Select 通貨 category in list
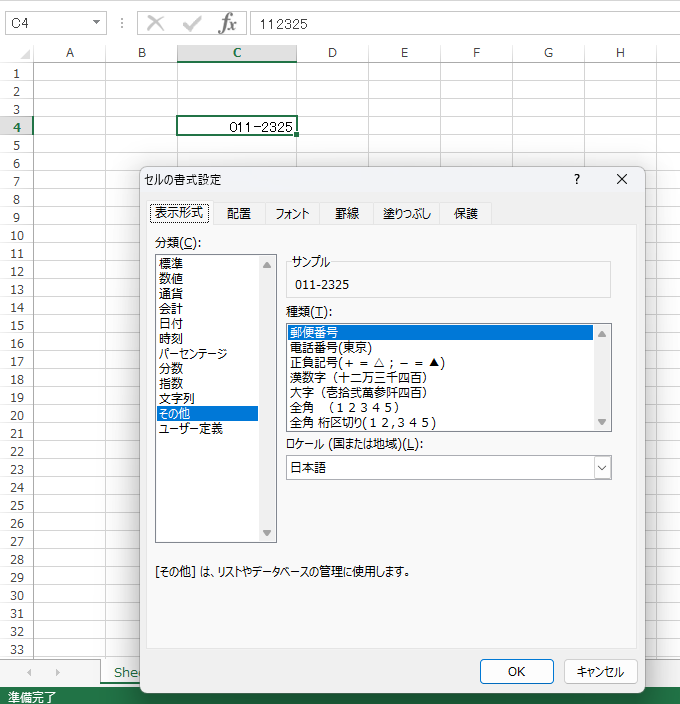The image size is (680, 704). point(171,294)
